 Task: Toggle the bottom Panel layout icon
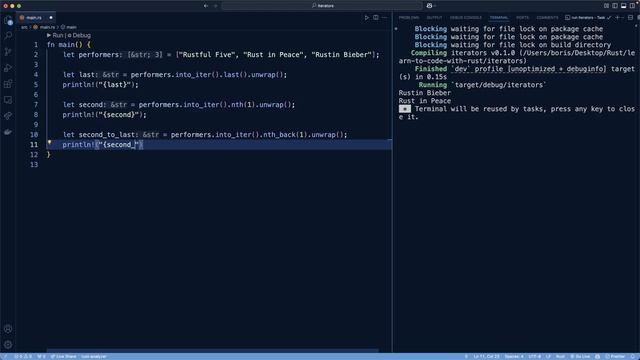(623, 6)
